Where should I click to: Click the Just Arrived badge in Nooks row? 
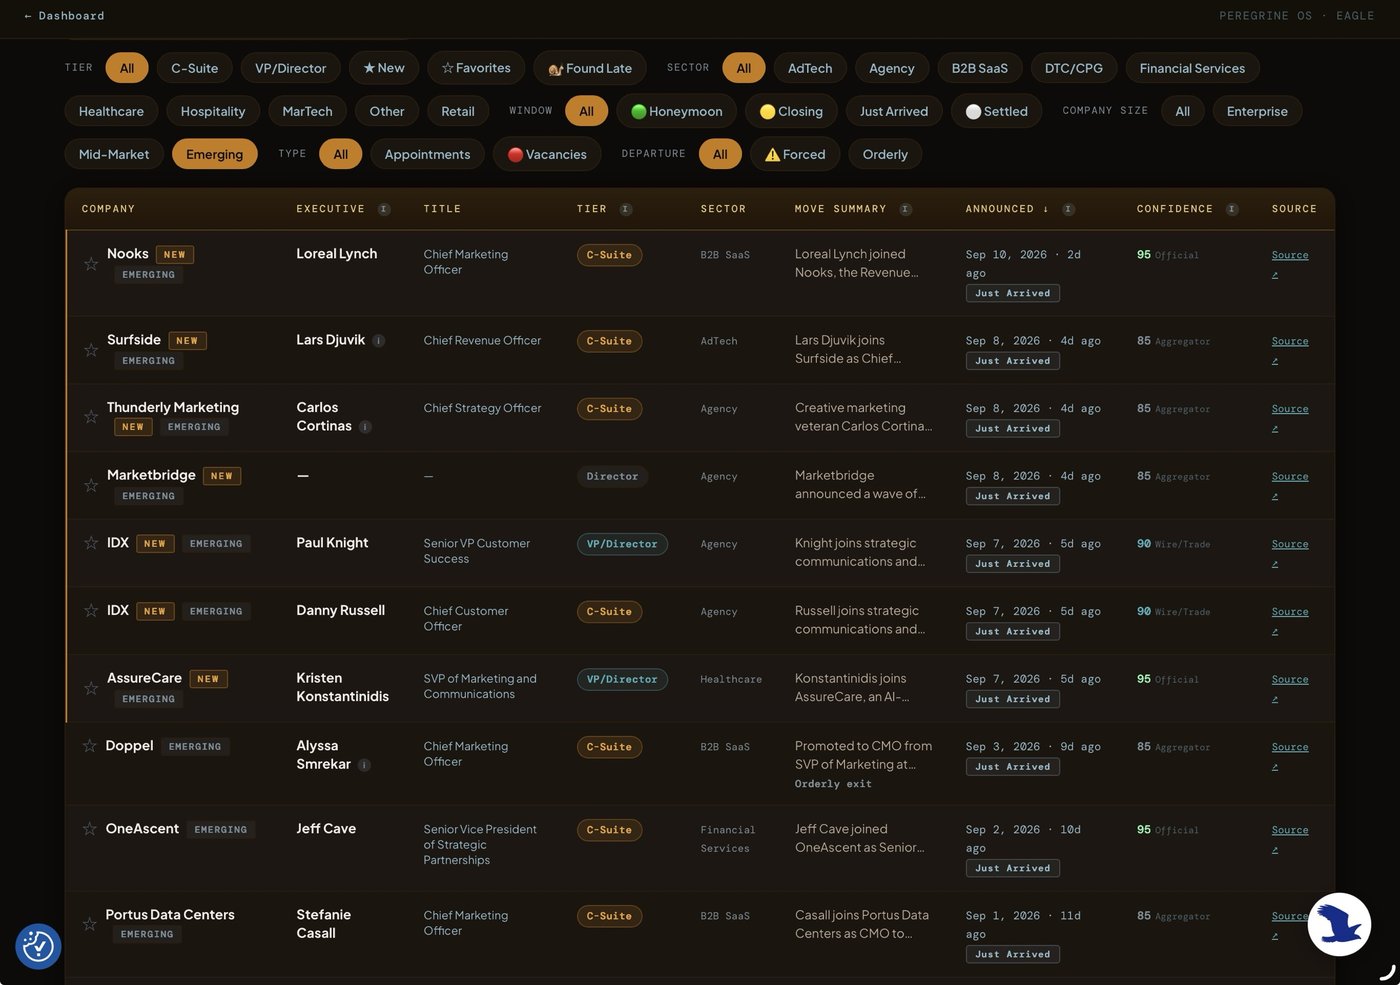[x=1013, y=293]
